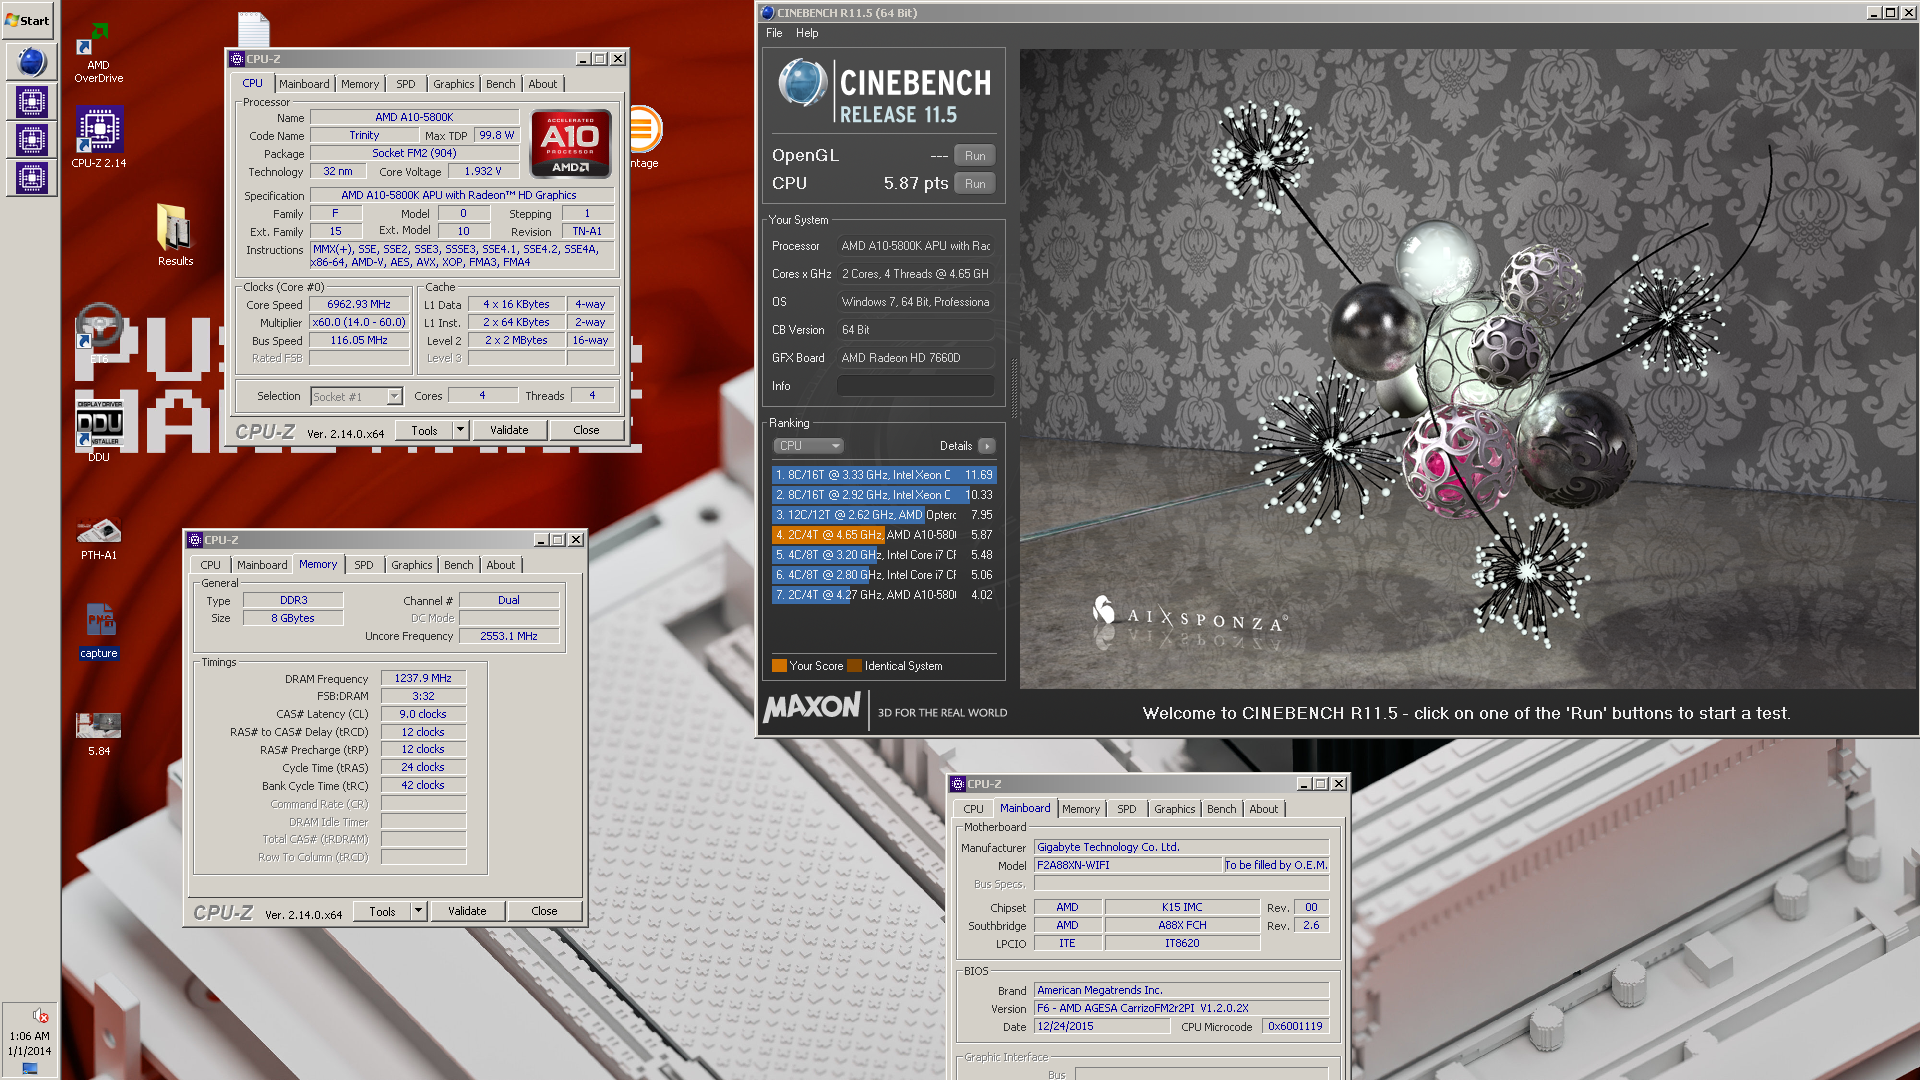
Task: Click Validate in Memory CPU-Z window
Action: coord(467,911)
